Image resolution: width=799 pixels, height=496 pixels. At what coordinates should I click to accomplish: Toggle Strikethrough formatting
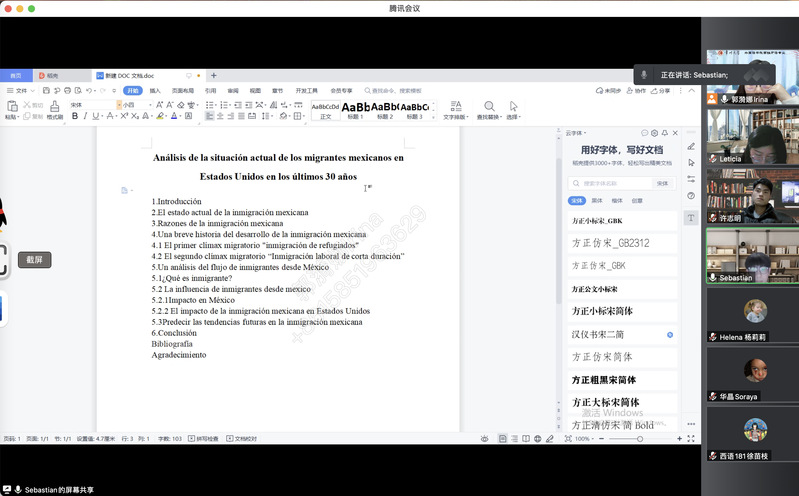click(110, 116)
